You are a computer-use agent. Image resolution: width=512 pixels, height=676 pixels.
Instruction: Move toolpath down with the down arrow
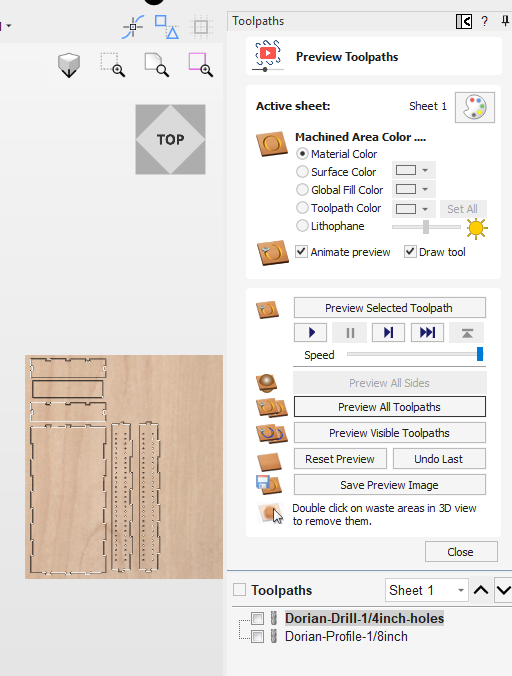(503, 590)
